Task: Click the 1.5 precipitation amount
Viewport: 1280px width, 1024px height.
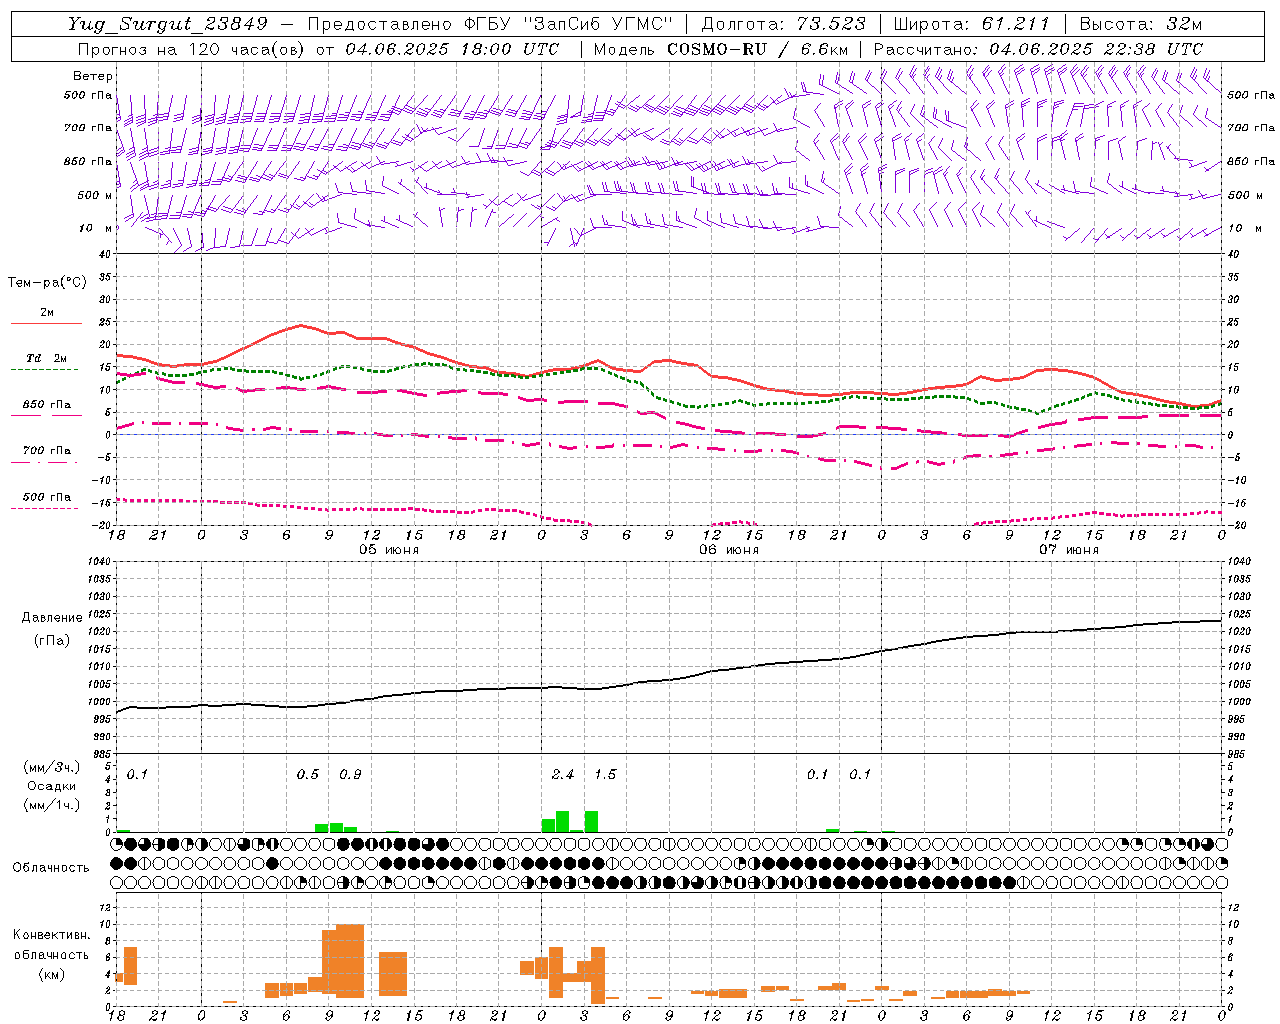Action: coord(606,774)
